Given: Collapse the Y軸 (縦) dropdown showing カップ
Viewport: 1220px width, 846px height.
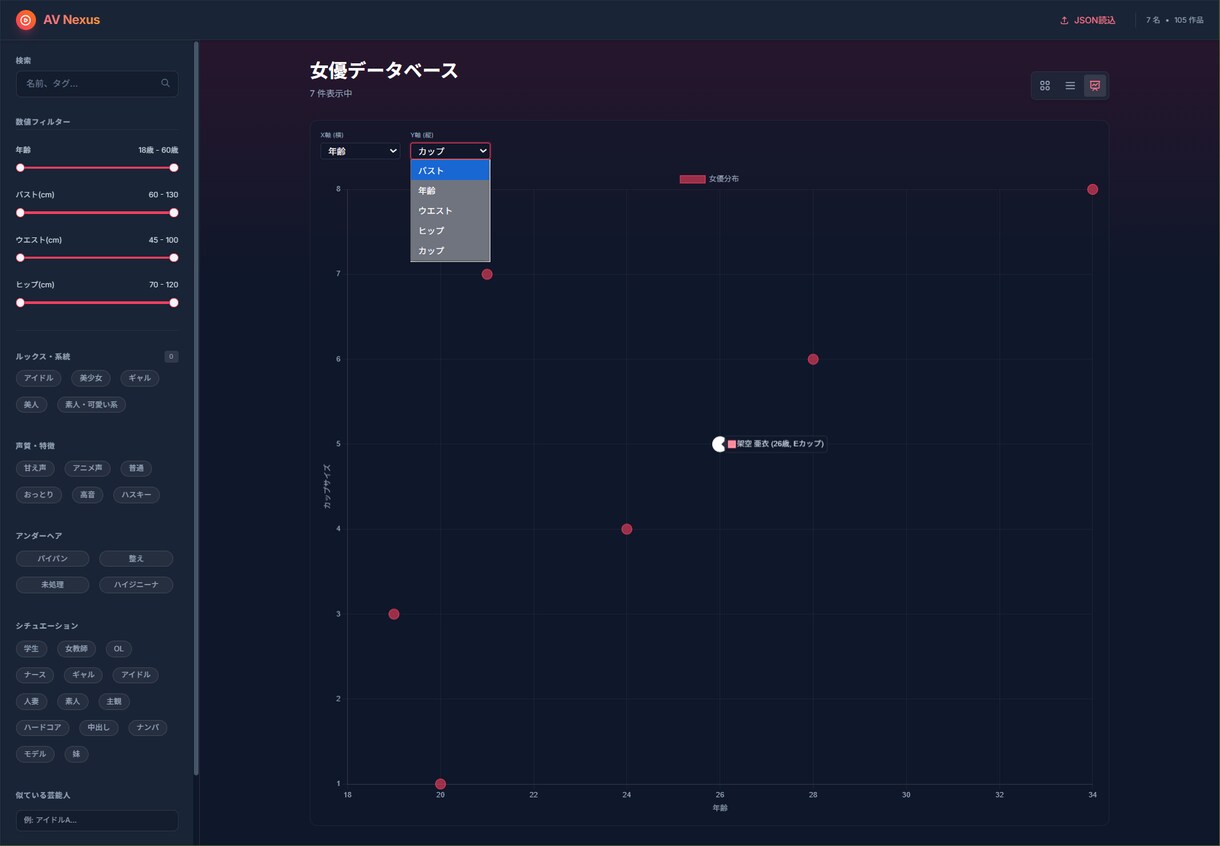Looking at the screenshot, I should coord(450,151).
